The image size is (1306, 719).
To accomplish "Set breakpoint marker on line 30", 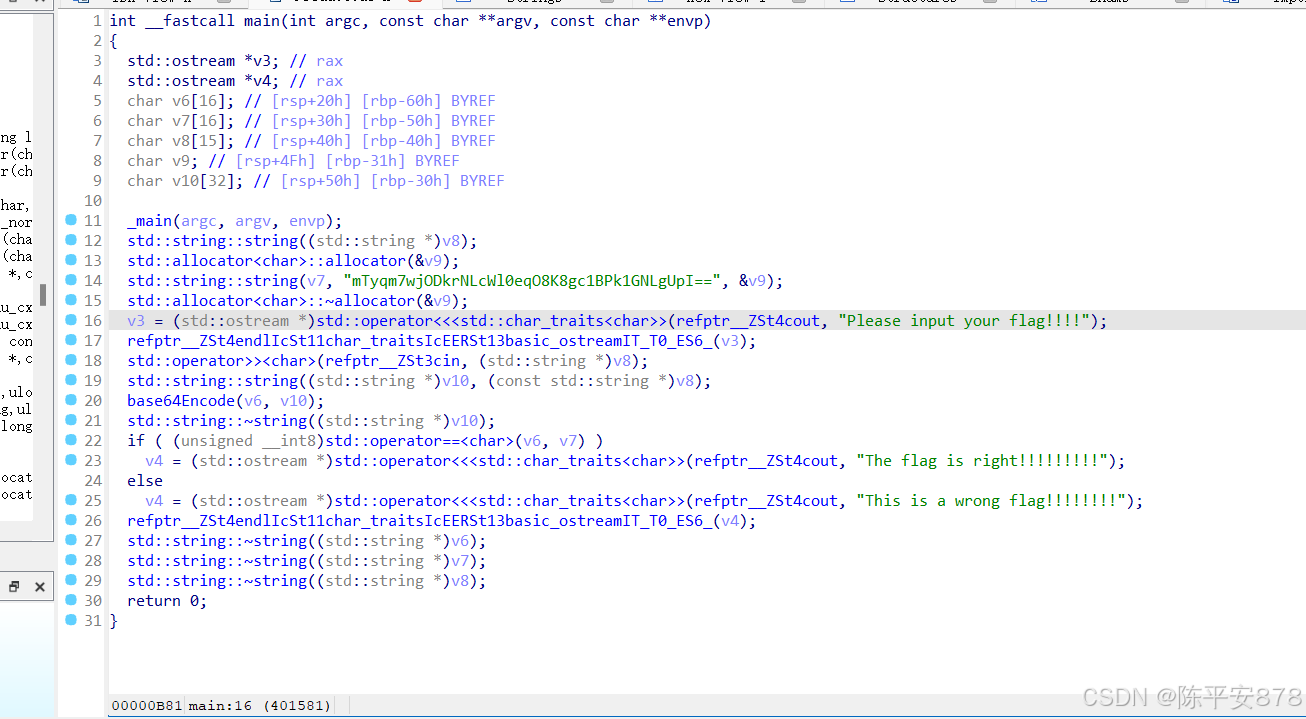I will [x=71, y=600].
